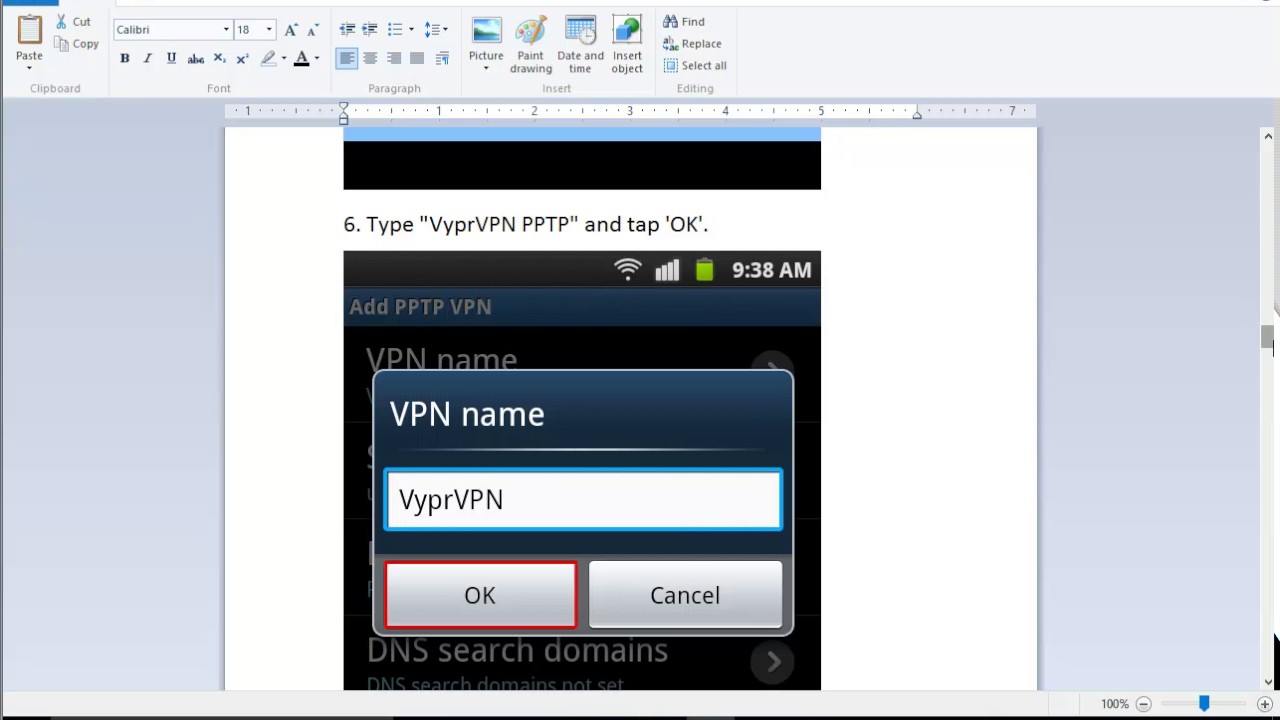Align text left

click(x=347, y=59)
